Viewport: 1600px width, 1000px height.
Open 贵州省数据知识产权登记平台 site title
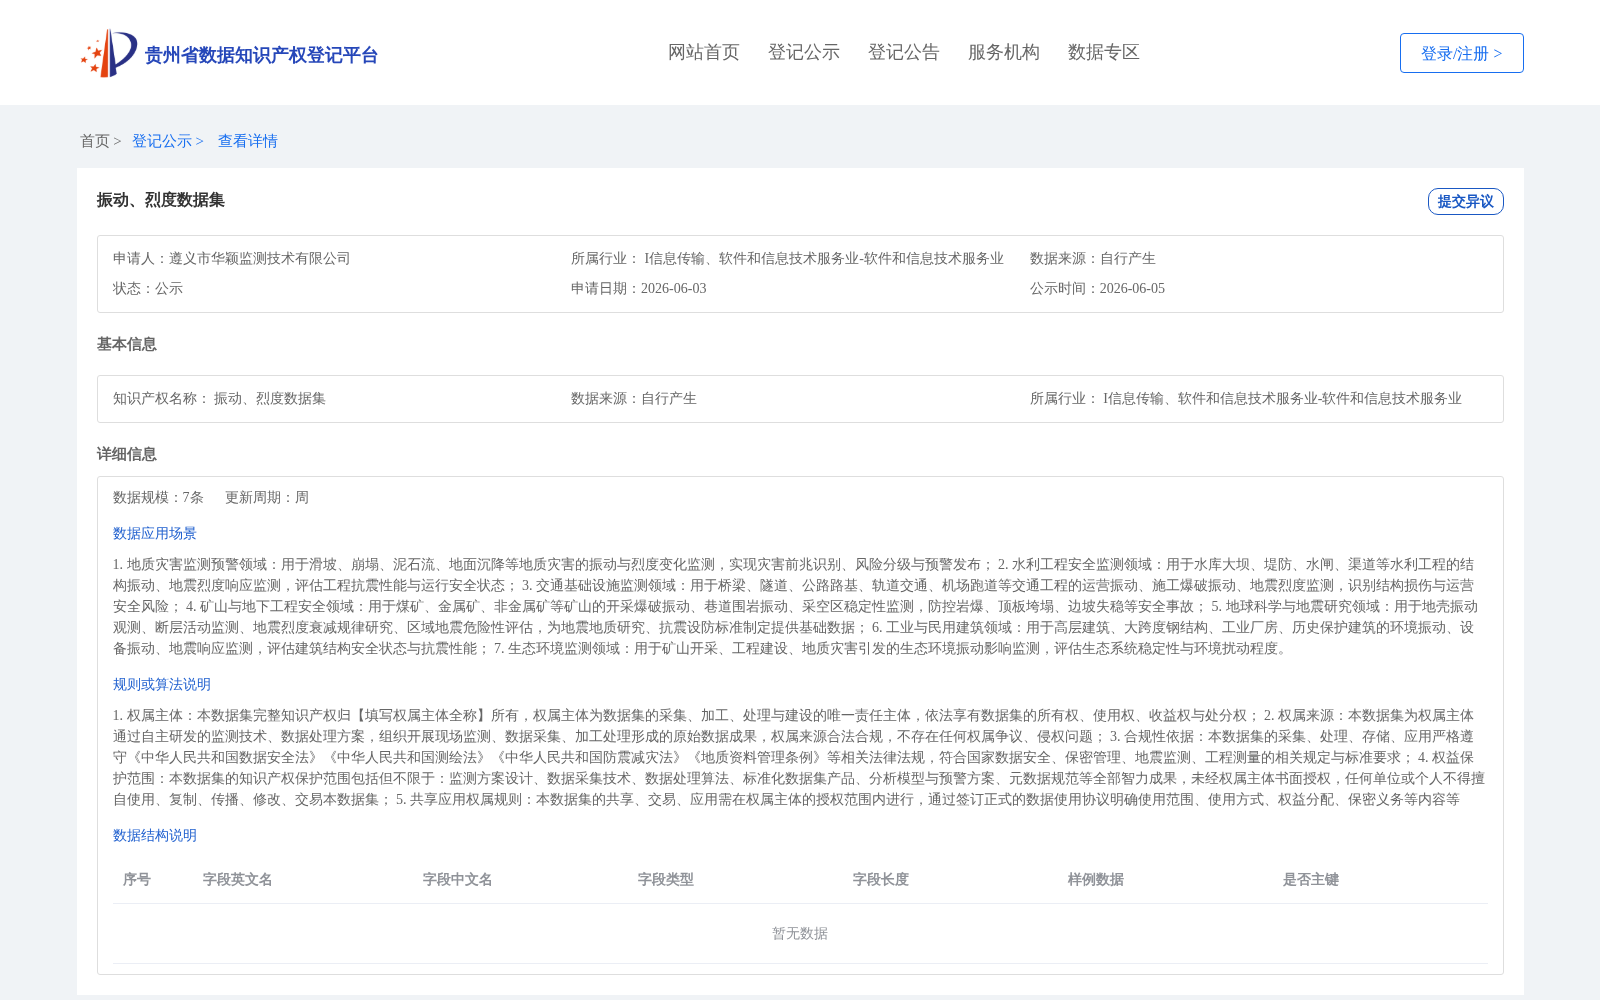pyautogui.click(x=261, y=55)
